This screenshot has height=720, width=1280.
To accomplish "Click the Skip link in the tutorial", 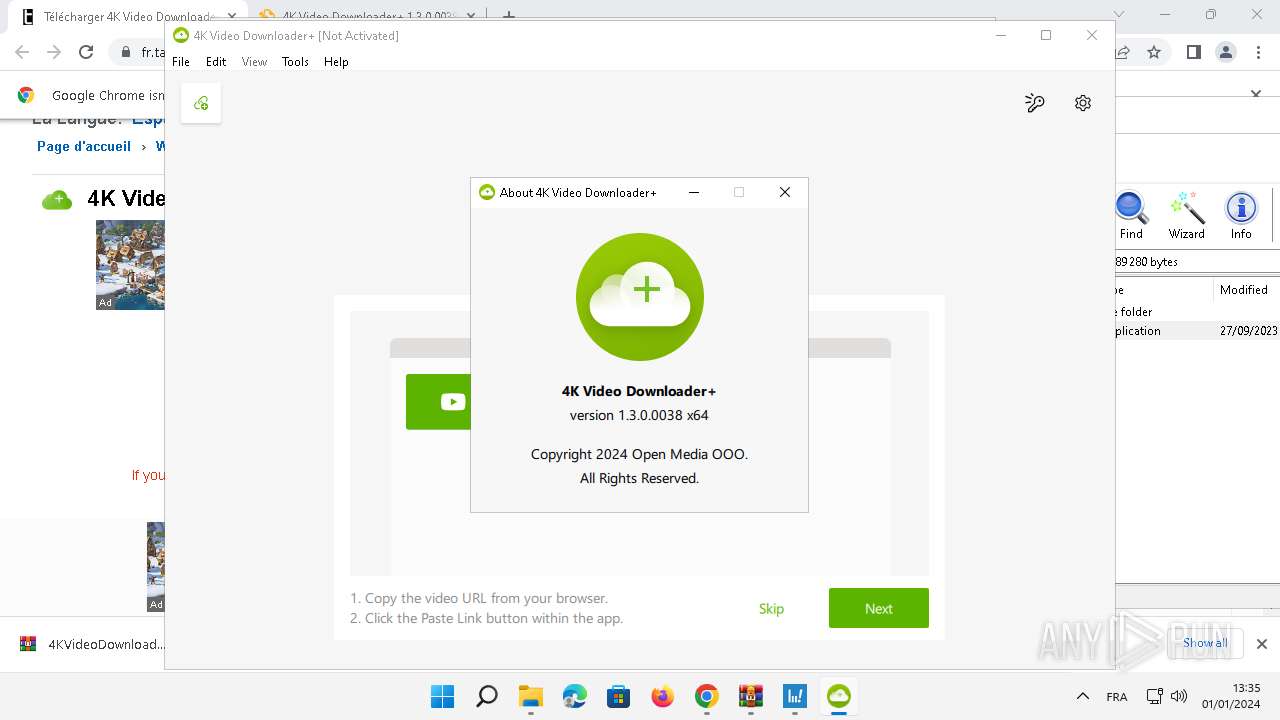I will (771, 609).
